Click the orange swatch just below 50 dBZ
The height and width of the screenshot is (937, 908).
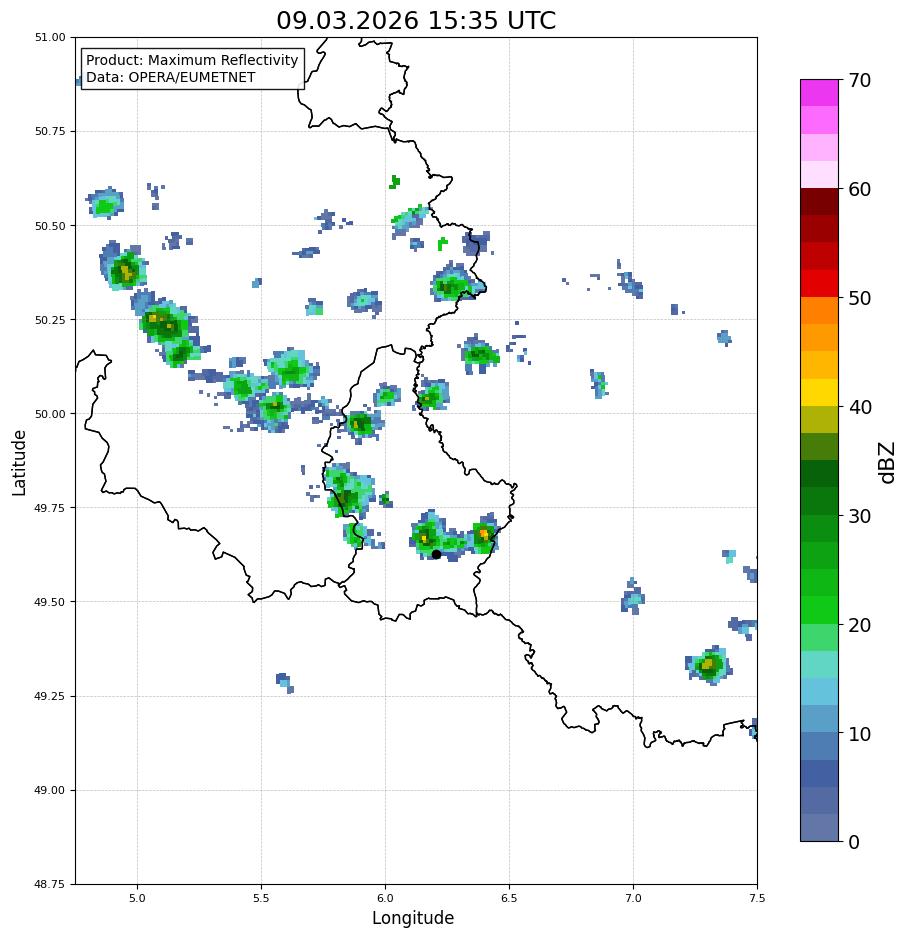click(x=820, y=311)
